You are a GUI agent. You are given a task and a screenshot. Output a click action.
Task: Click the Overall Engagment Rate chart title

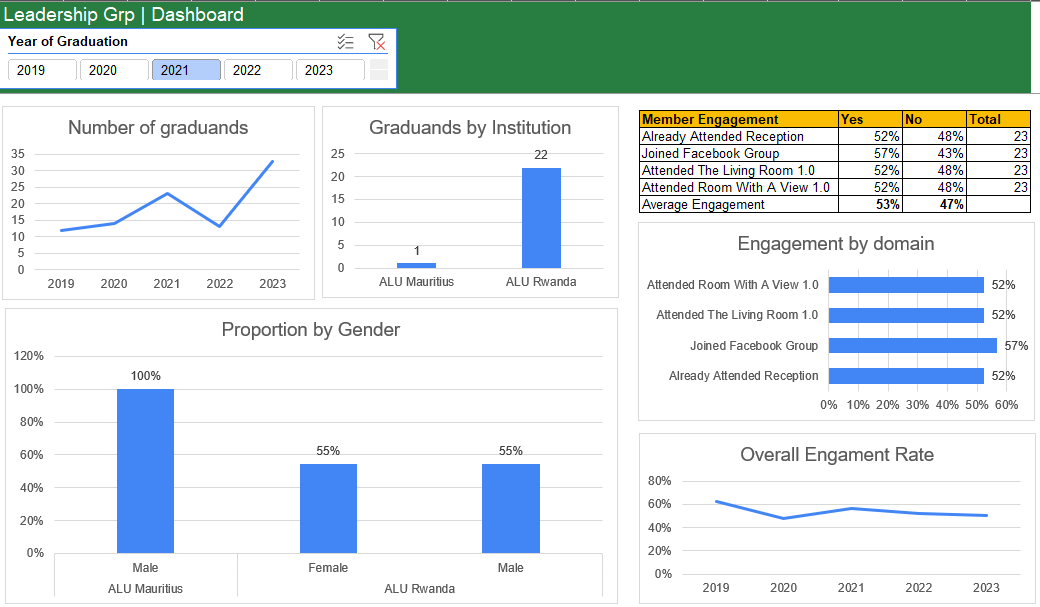(837, 455)
